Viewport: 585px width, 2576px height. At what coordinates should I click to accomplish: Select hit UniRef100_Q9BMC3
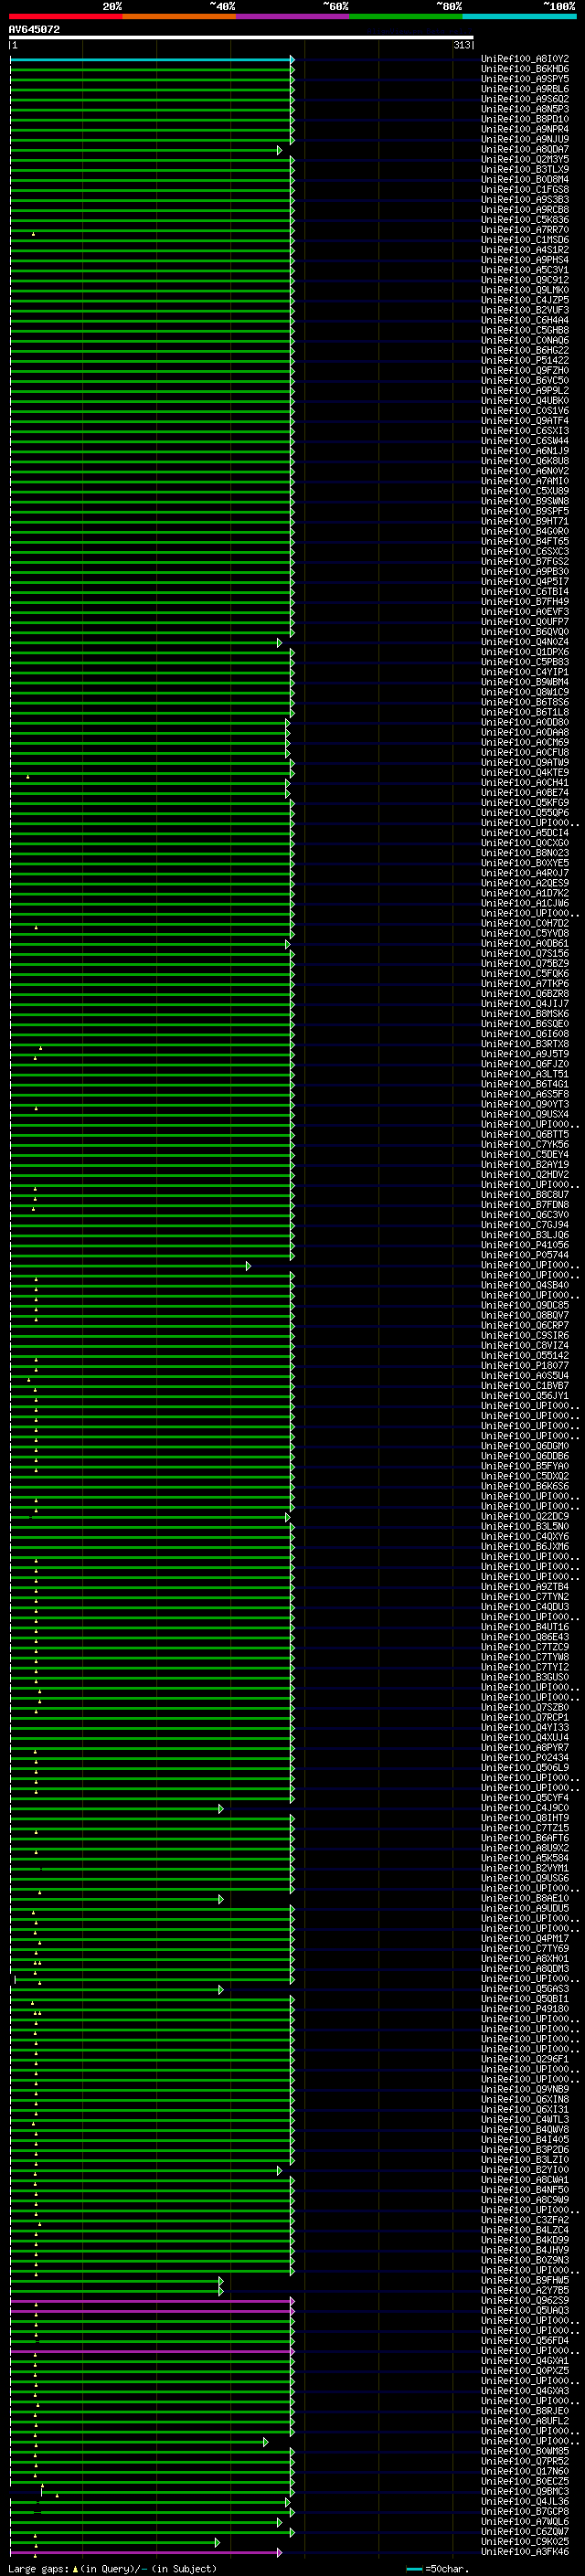pyautogui.click(x=525, y=2492)
